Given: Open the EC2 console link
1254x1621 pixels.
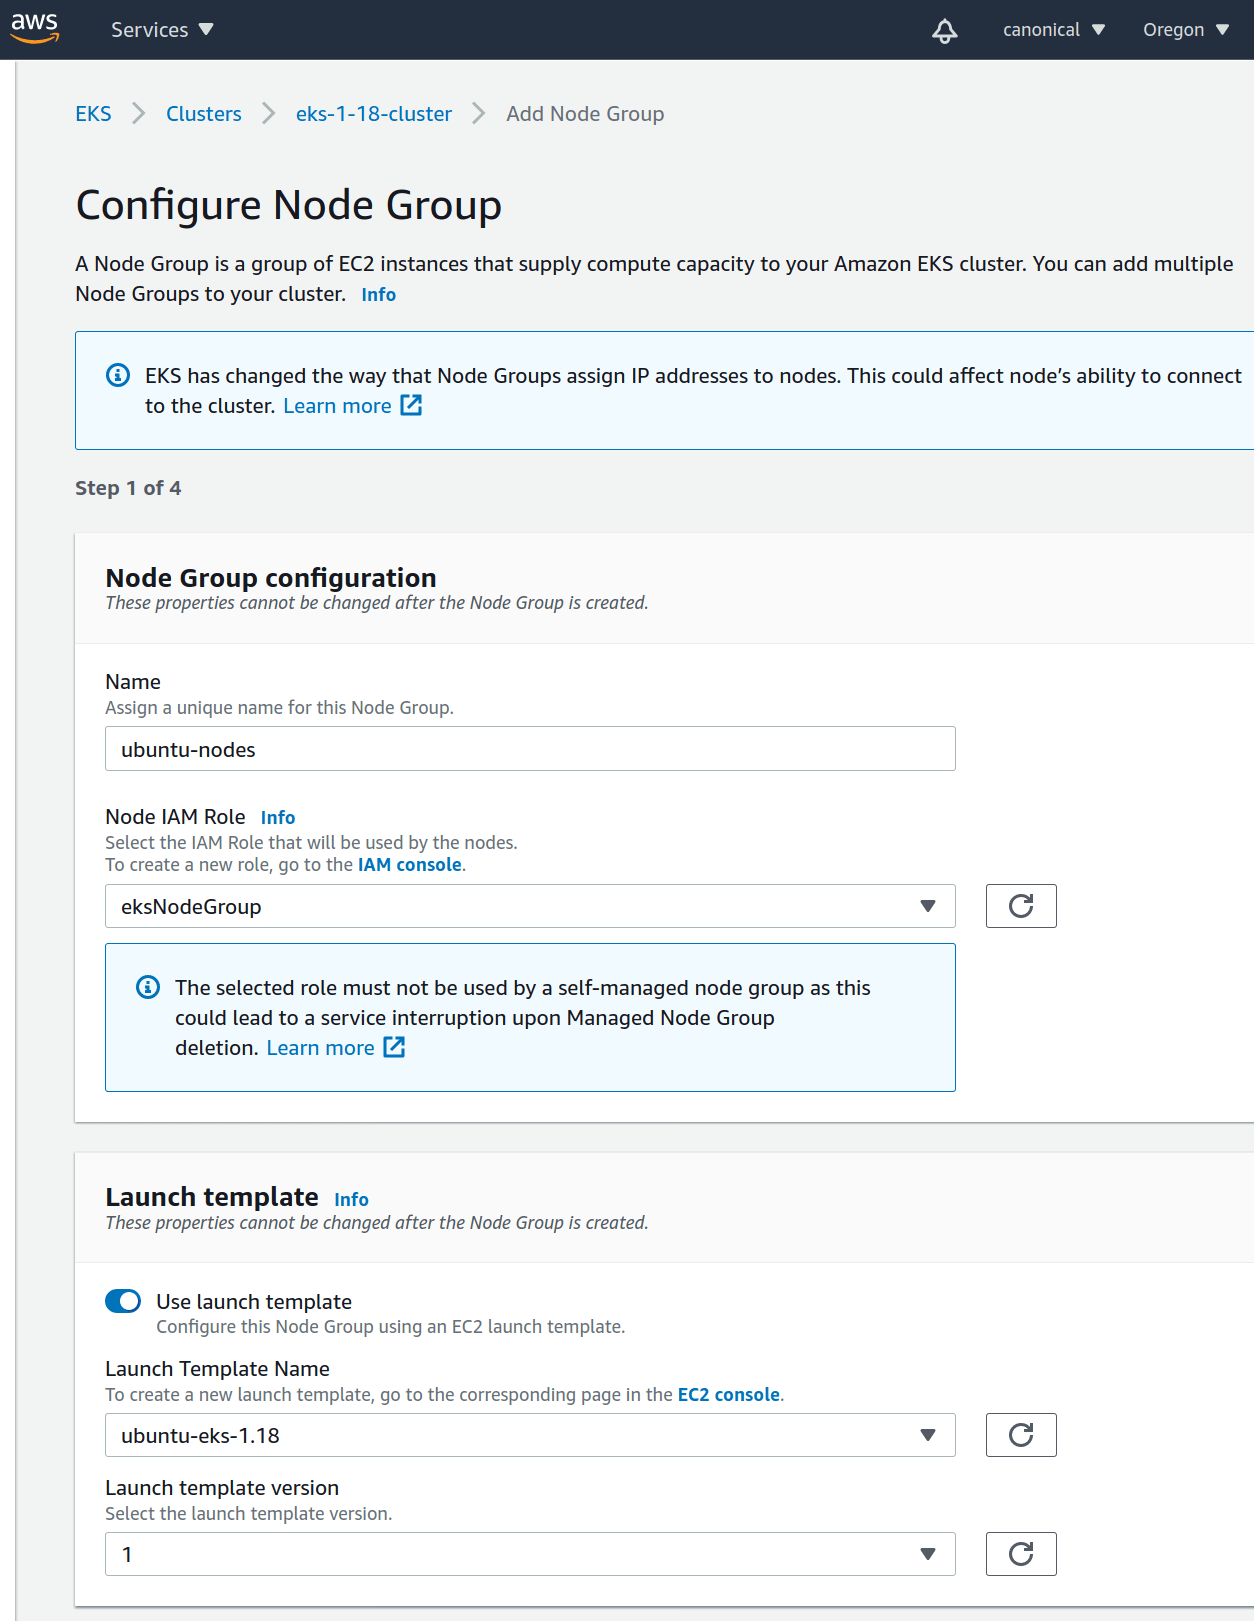Looking at the screenshot, I should (729, 1395).
